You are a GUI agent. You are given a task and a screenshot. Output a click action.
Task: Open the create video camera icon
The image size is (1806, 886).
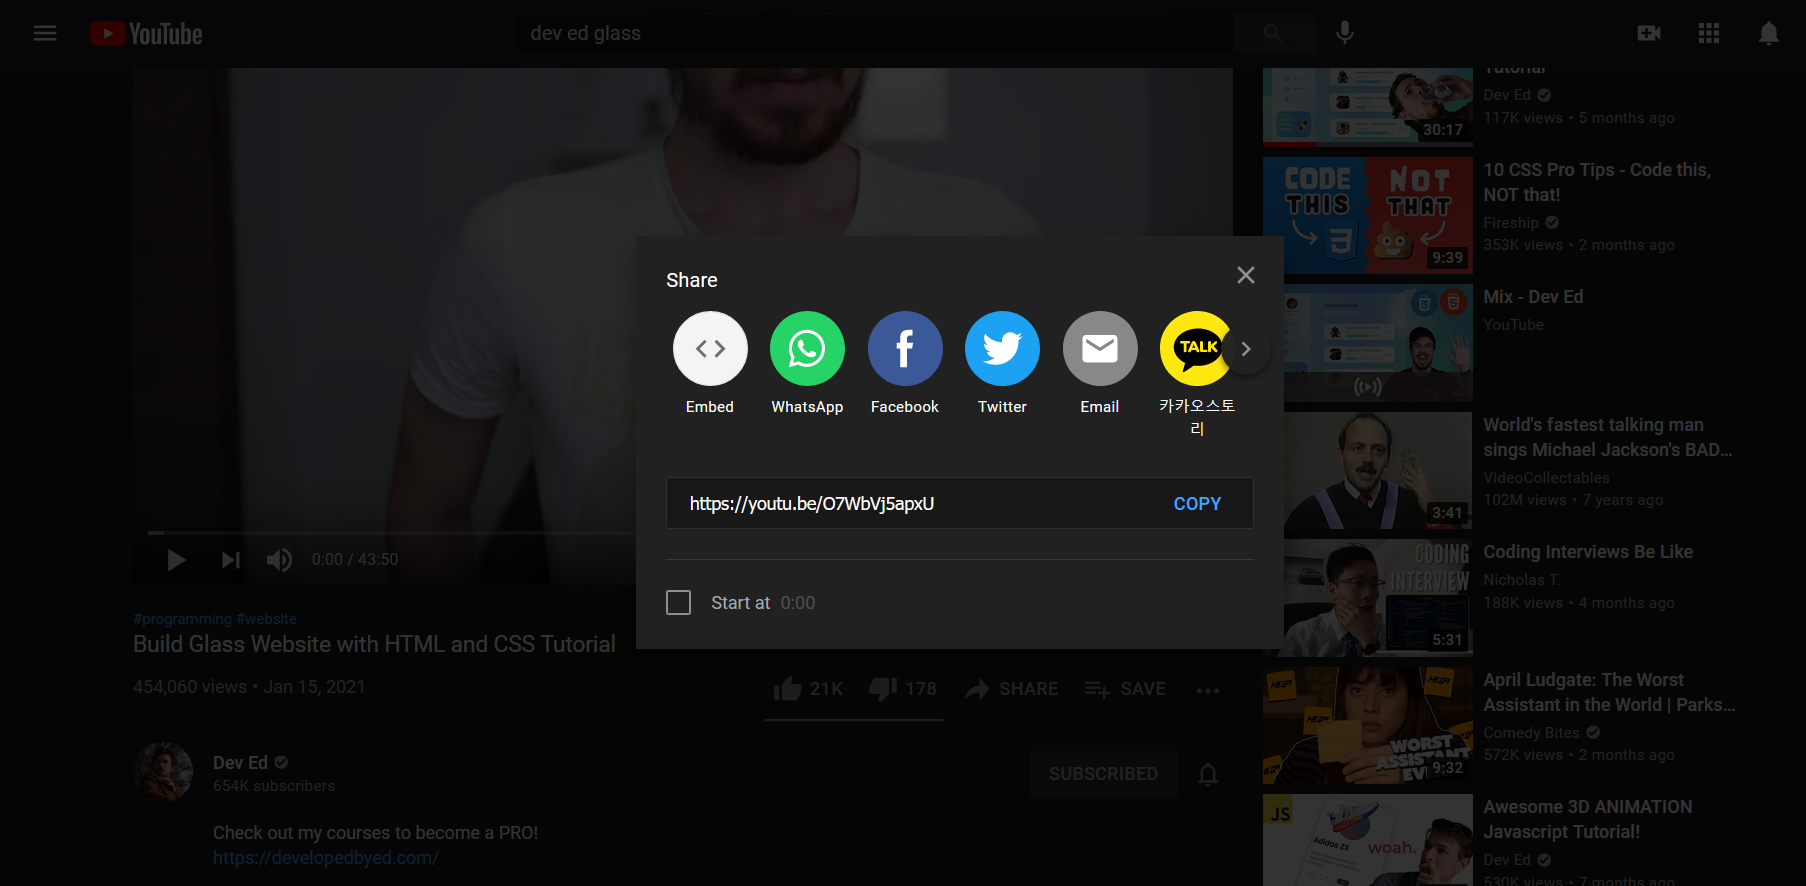(1649, 33)
